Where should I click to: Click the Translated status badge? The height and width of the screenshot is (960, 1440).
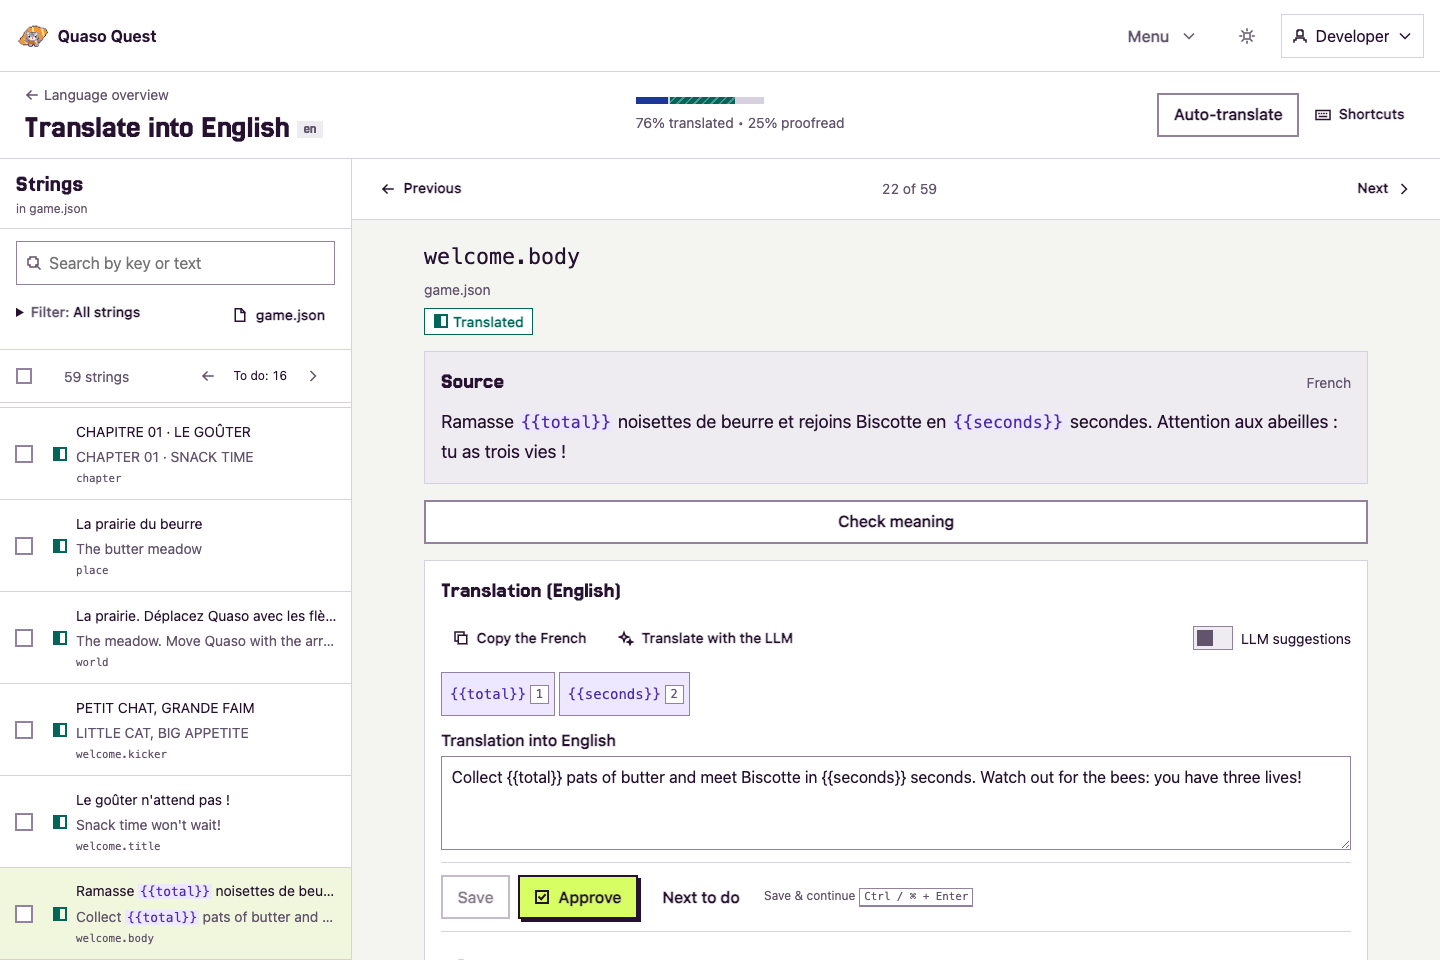[x=478, y=321]
